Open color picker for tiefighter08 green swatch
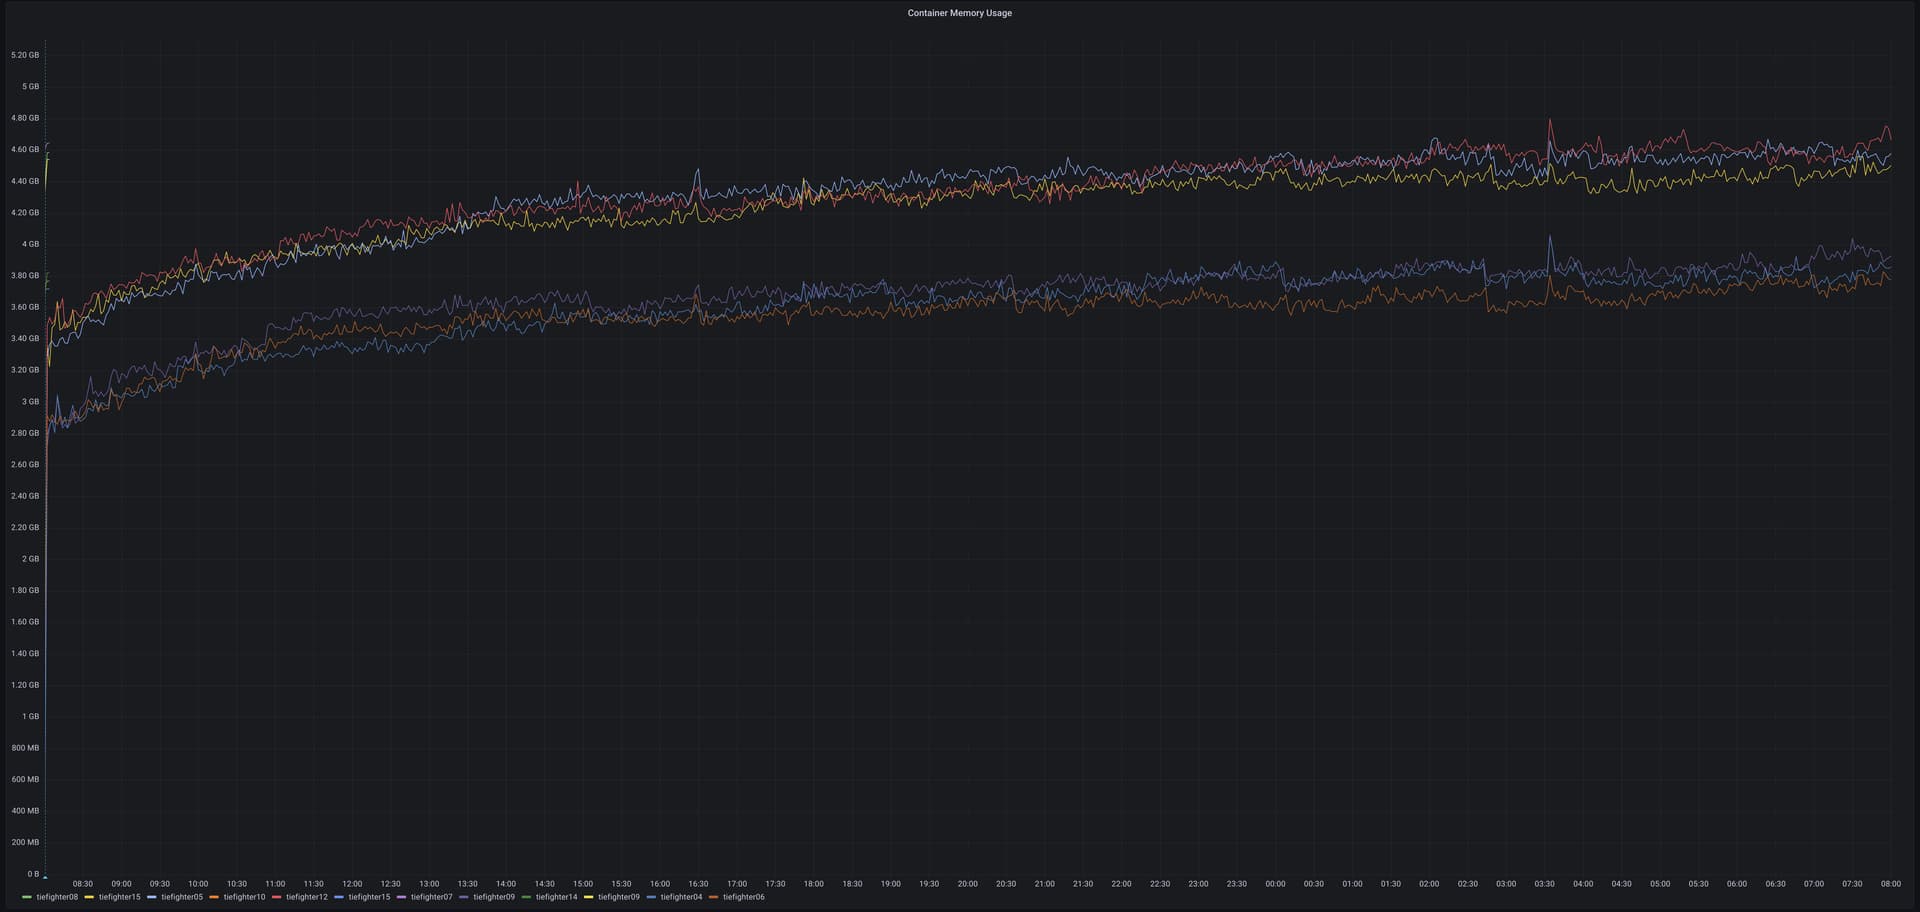Image resolution: width=1920 pixels, height=912 pixels. tap(27, 897)
